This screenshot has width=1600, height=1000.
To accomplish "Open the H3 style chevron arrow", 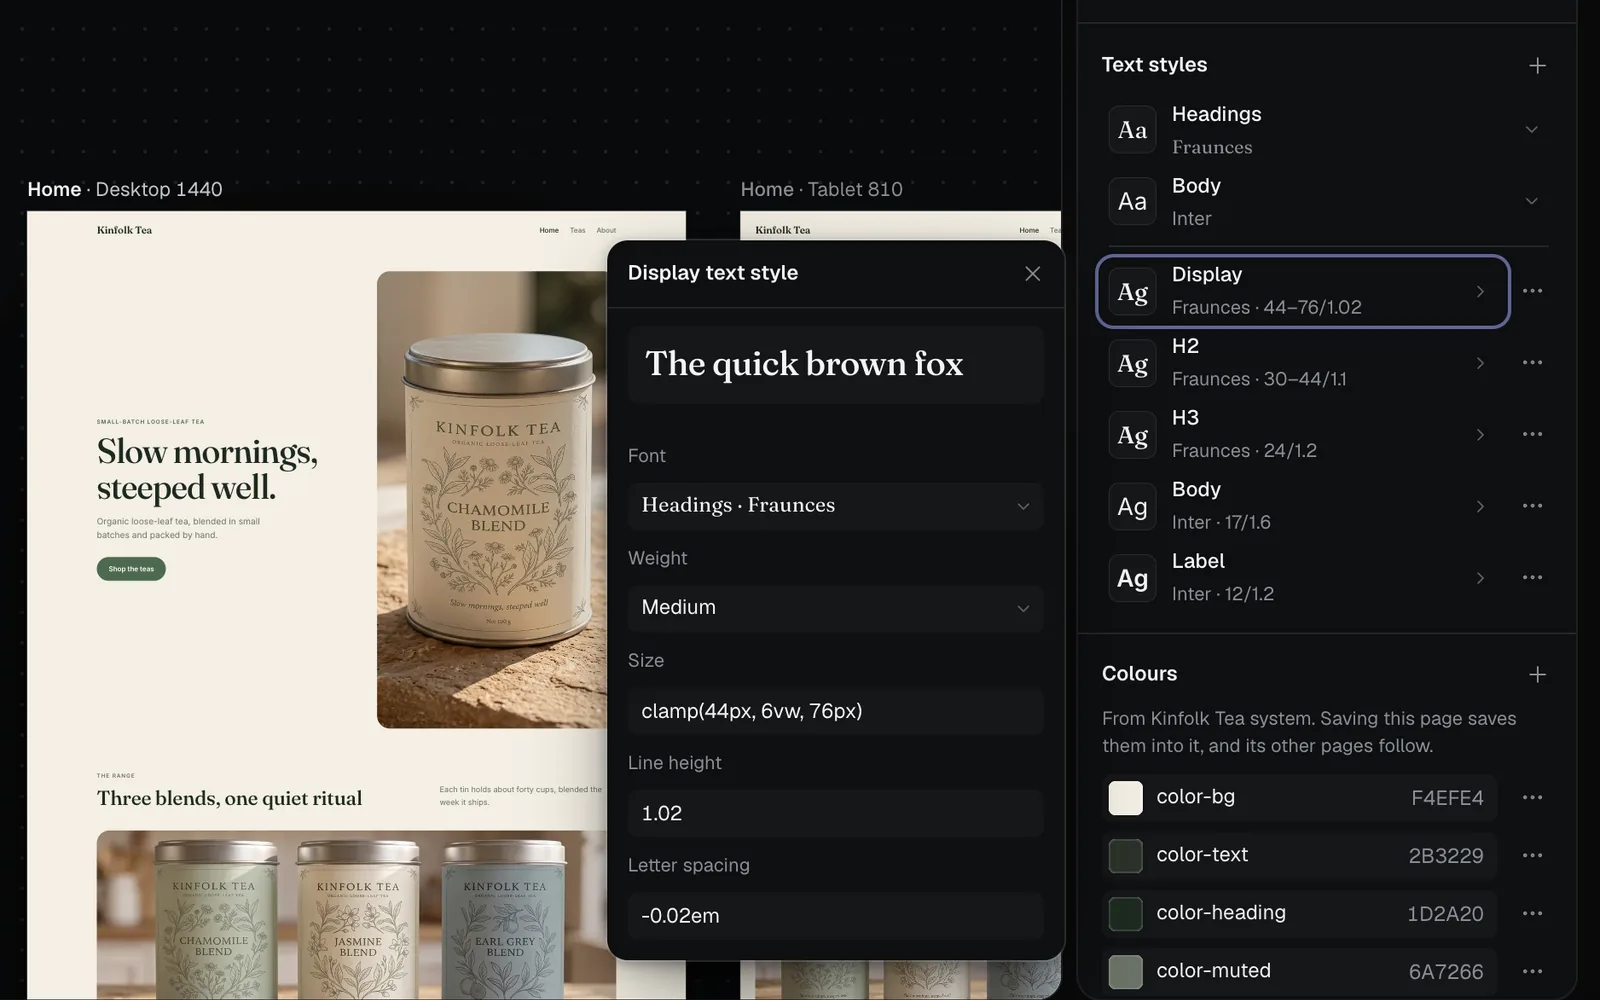I will tap(1480, 435).
